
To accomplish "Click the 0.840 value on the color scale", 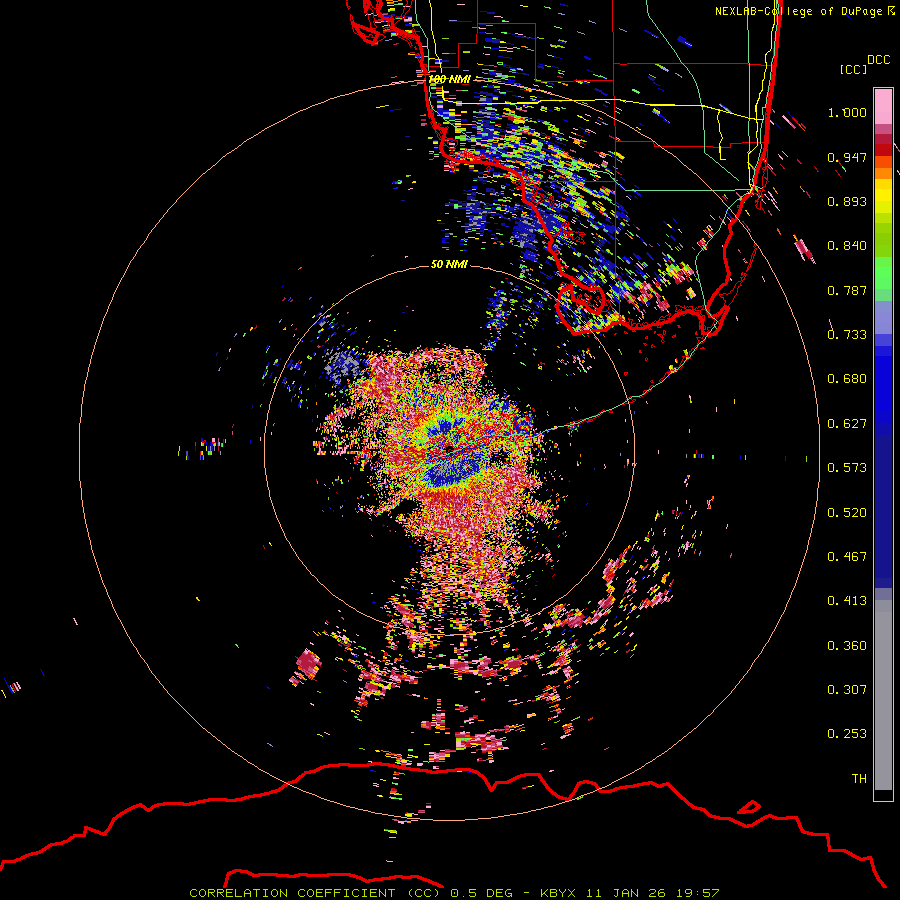I will pos(847,246).
